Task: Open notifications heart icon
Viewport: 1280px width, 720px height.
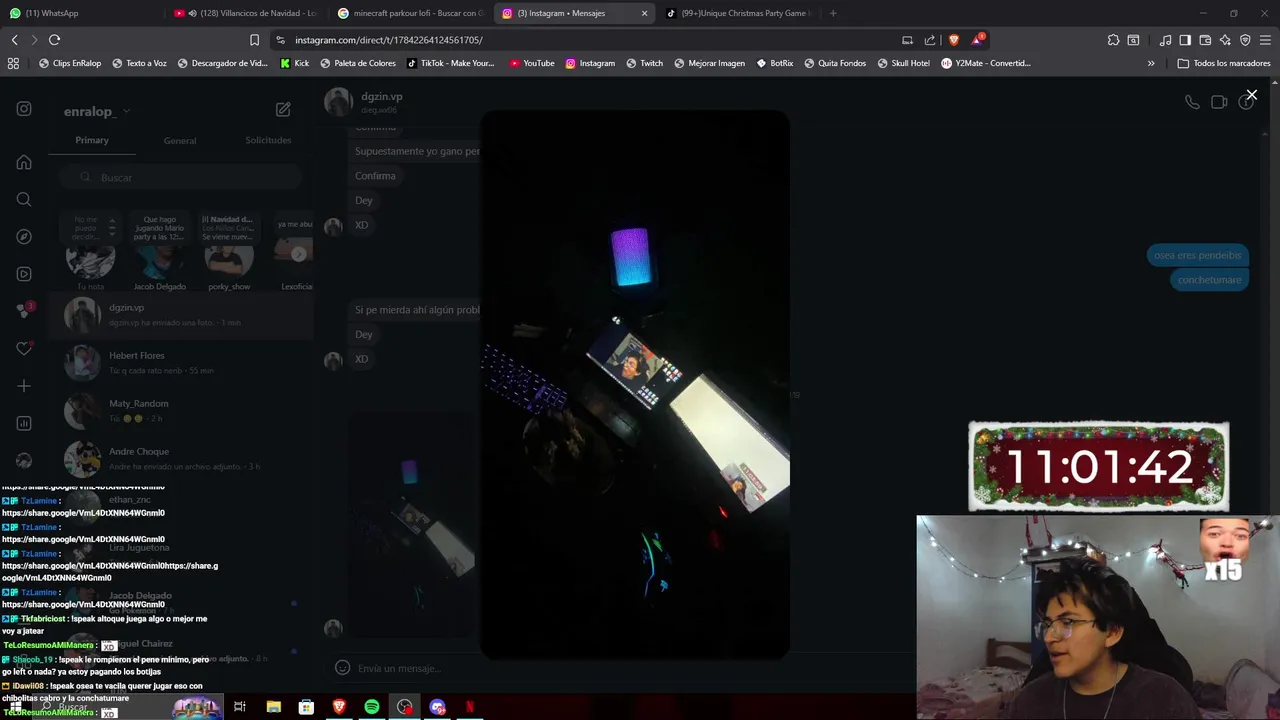Action: click(x=24, y=348)
